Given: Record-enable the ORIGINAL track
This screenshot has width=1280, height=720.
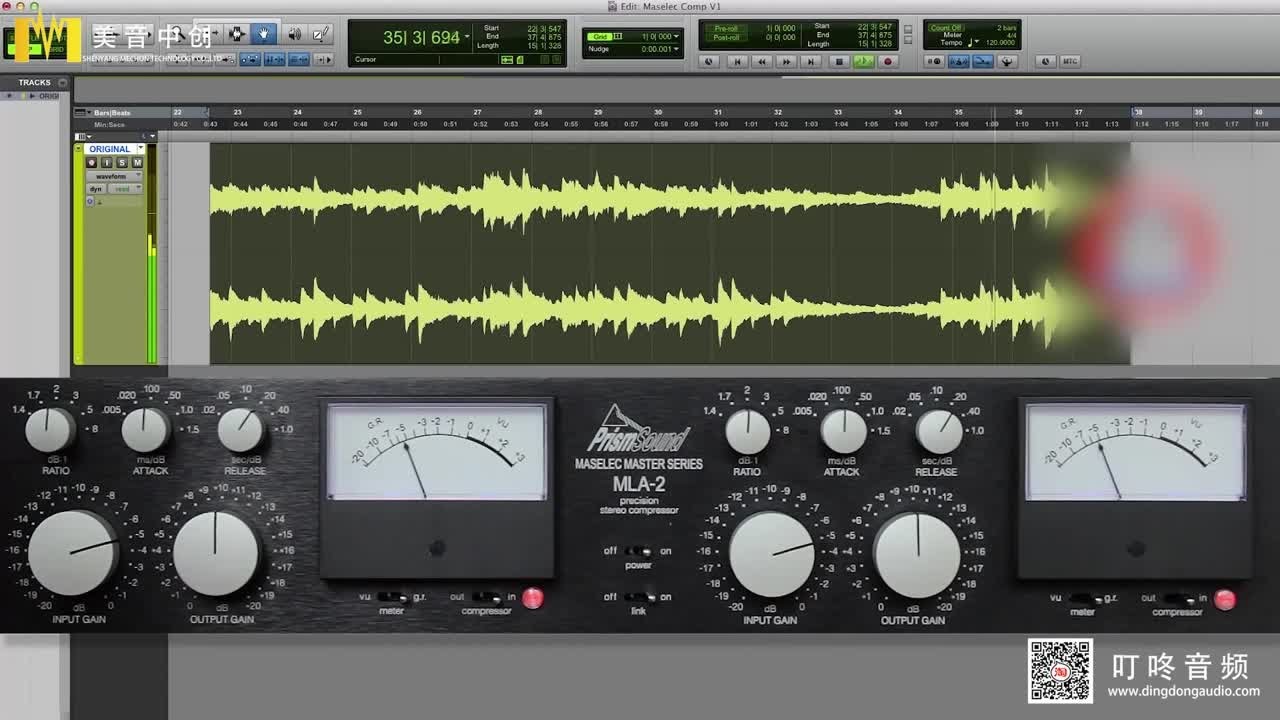Looking at the screenshot, I should pyautogui.click(x=92, y=162).
